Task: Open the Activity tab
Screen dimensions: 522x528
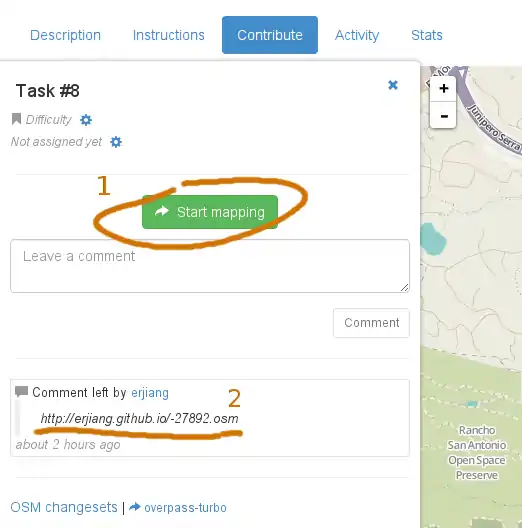Action: point(357,35)
